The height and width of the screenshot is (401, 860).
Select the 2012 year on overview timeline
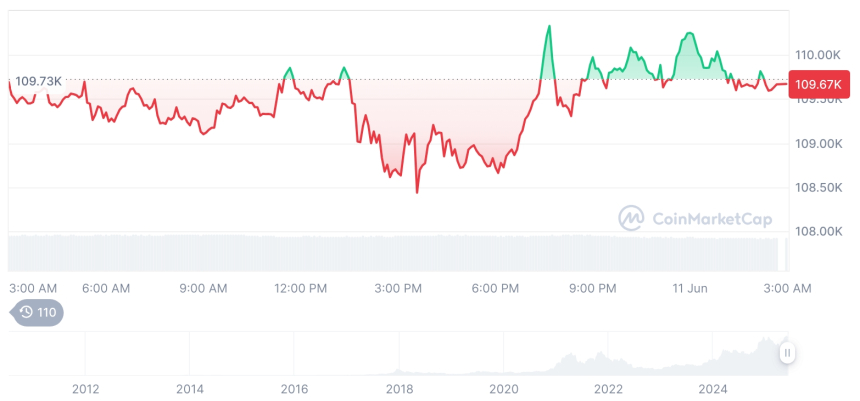[x=85, y=389]
